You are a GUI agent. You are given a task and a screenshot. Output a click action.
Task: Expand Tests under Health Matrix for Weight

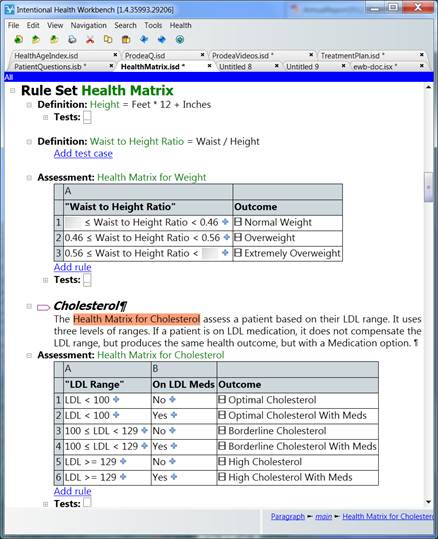[x=45, y=280]
